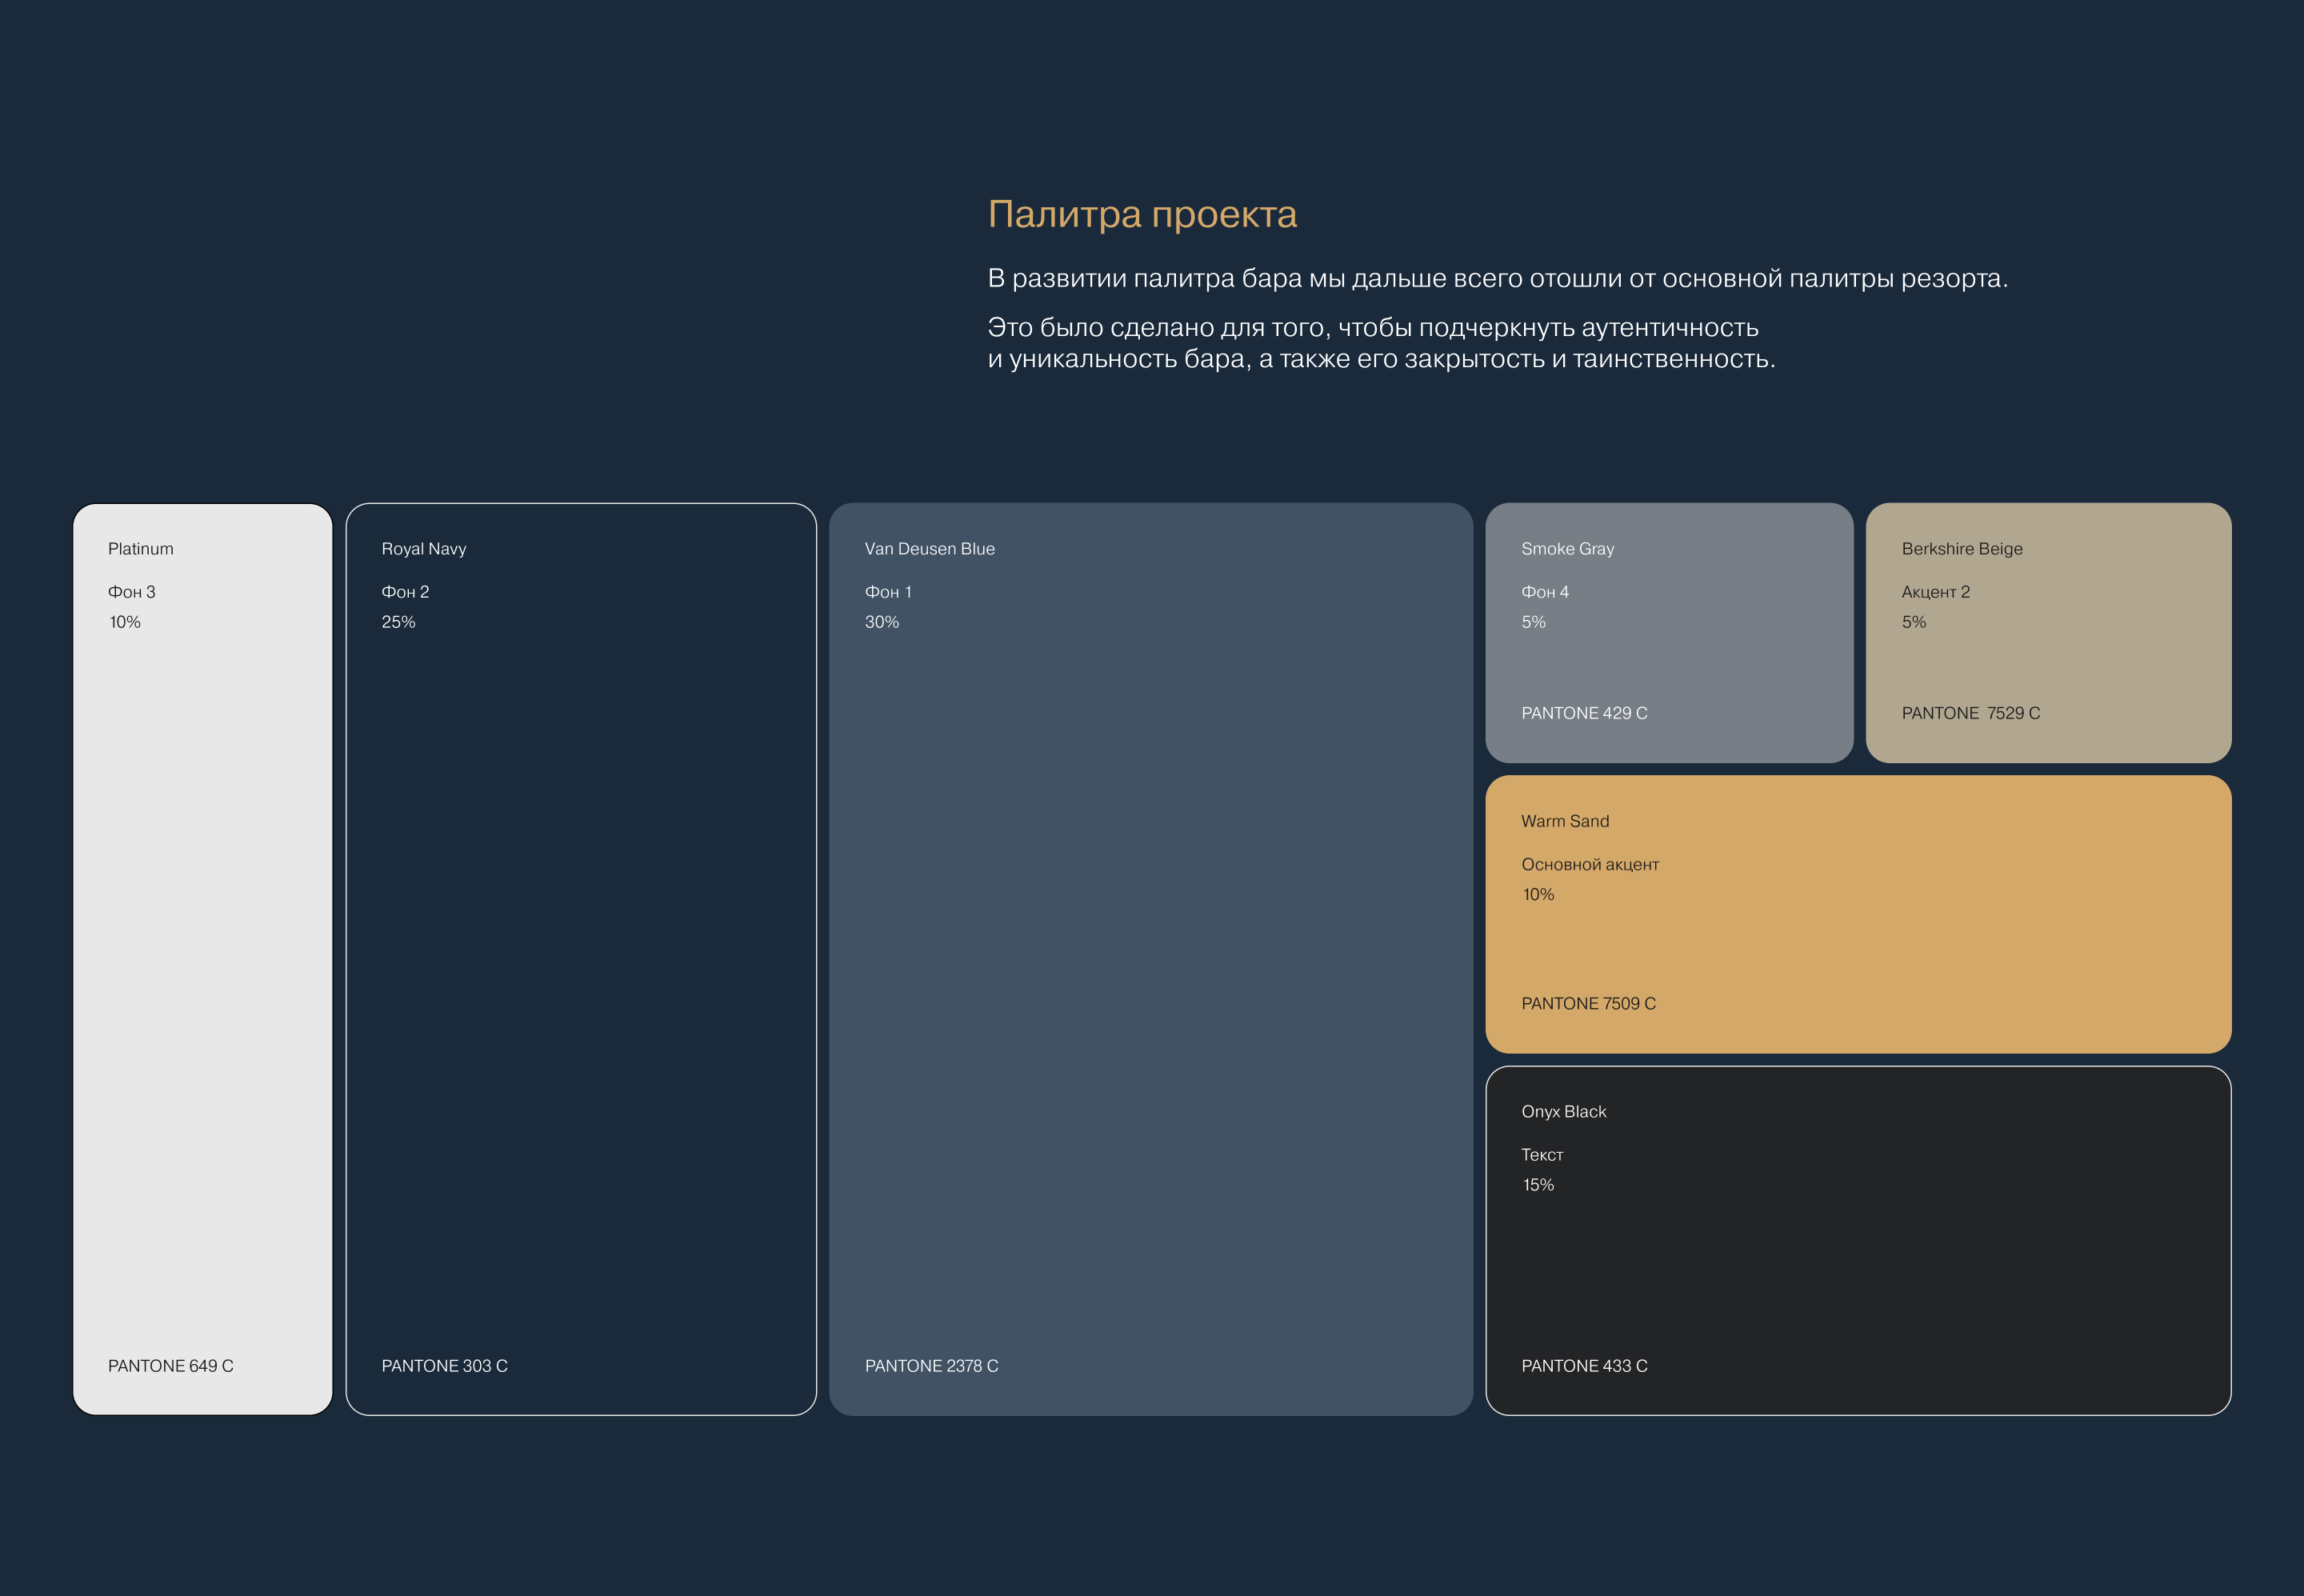This screenshot has width=2304, height=1596.
Task: Click the PANTONE 303 C label
Action: pyautogui.click(x=444, y=1365)
